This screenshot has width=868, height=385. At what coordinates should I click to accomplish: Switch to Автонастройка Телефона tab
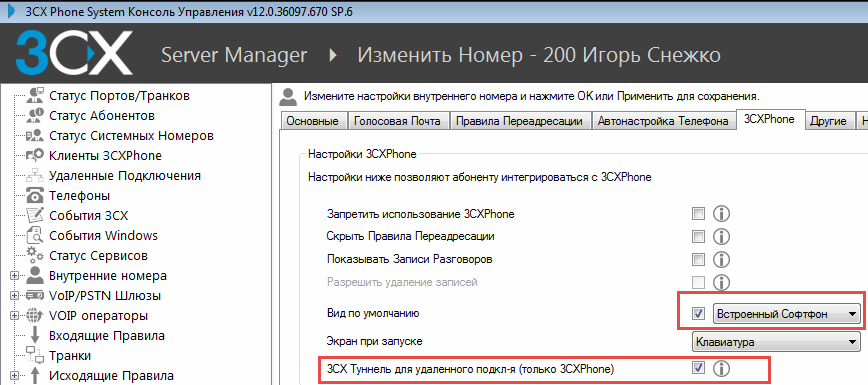663,121
